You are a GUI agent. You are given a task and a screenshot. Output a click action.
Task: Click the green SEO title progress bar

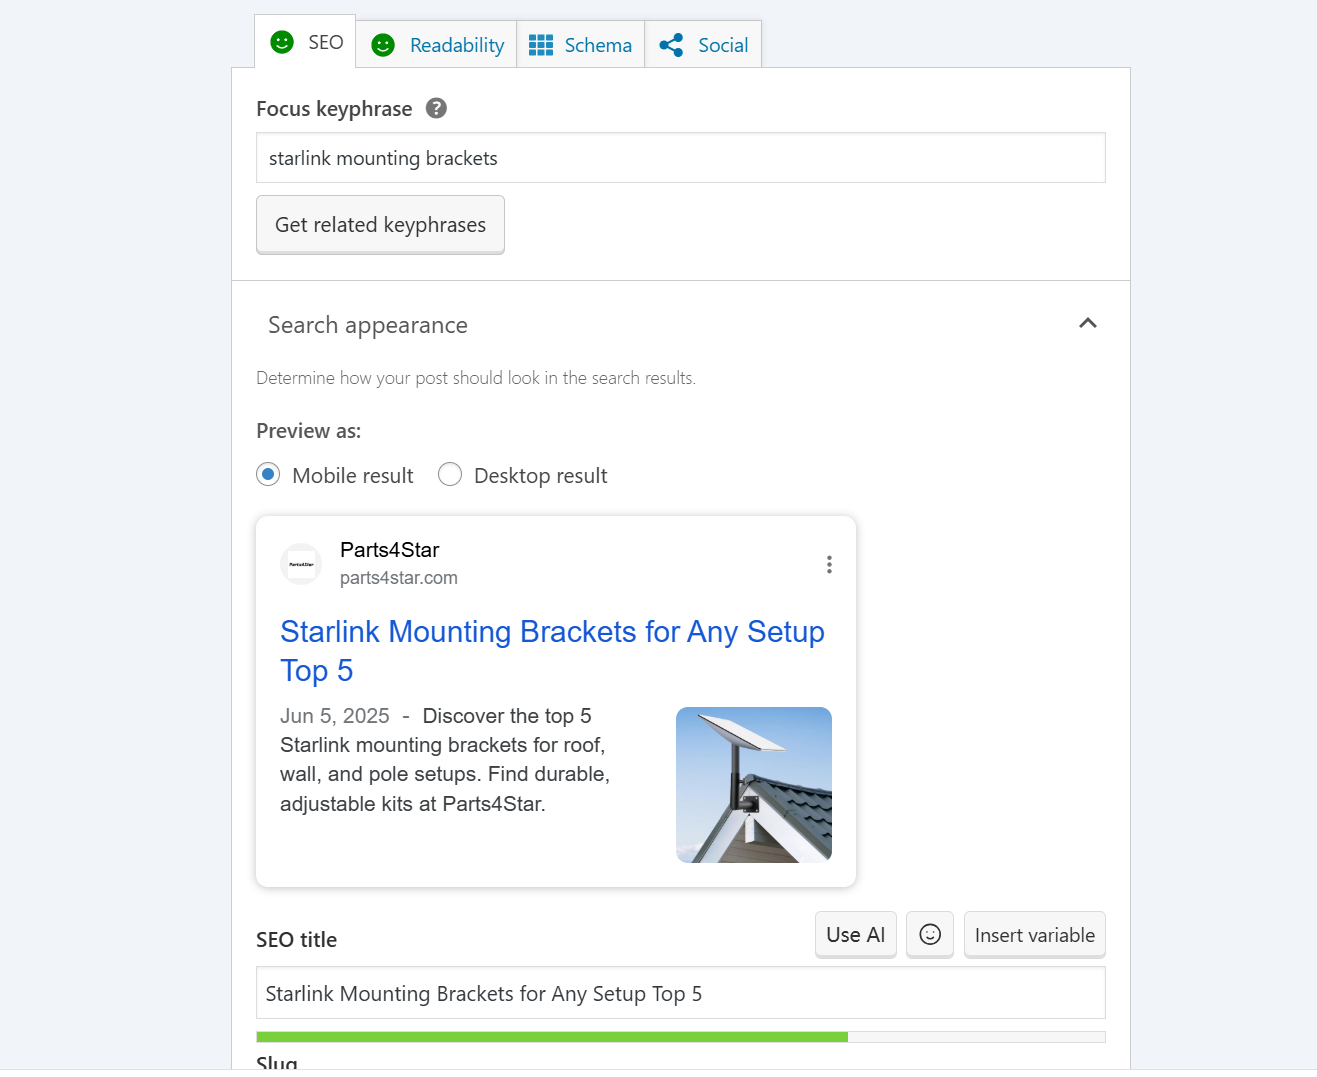550,1036
